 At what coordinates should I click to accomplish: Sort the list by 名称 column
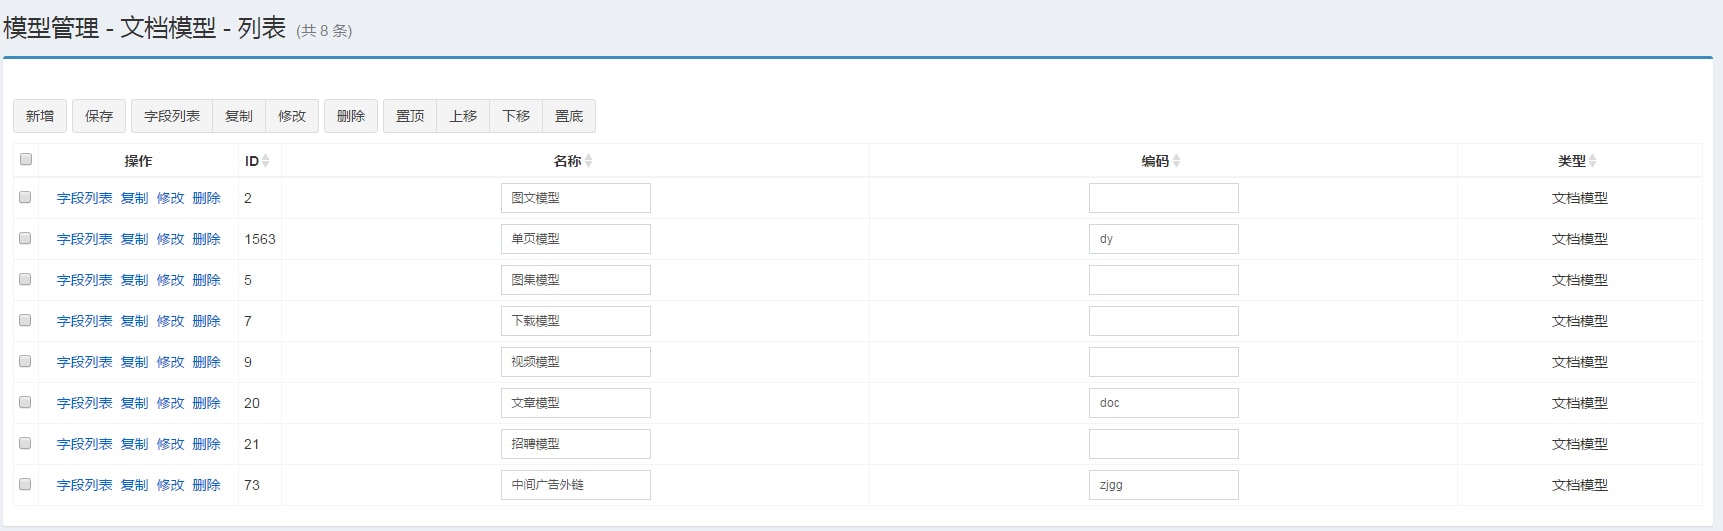tap(574, 161)
